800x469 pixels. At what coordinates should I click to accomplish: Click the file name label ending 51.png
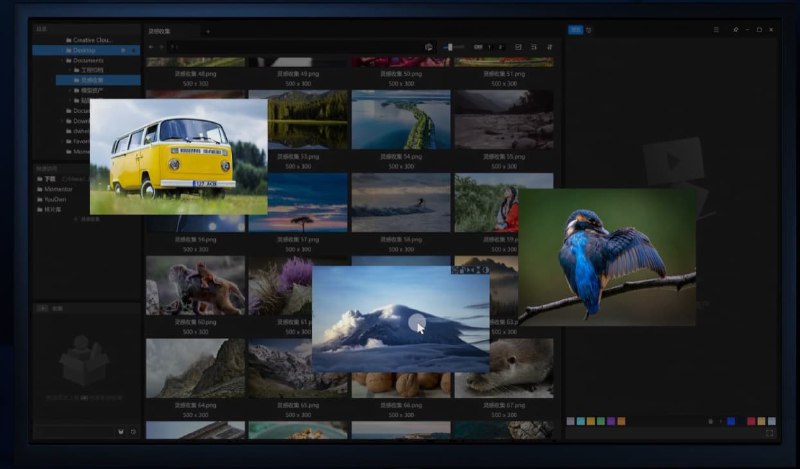(x=504, y=73)
